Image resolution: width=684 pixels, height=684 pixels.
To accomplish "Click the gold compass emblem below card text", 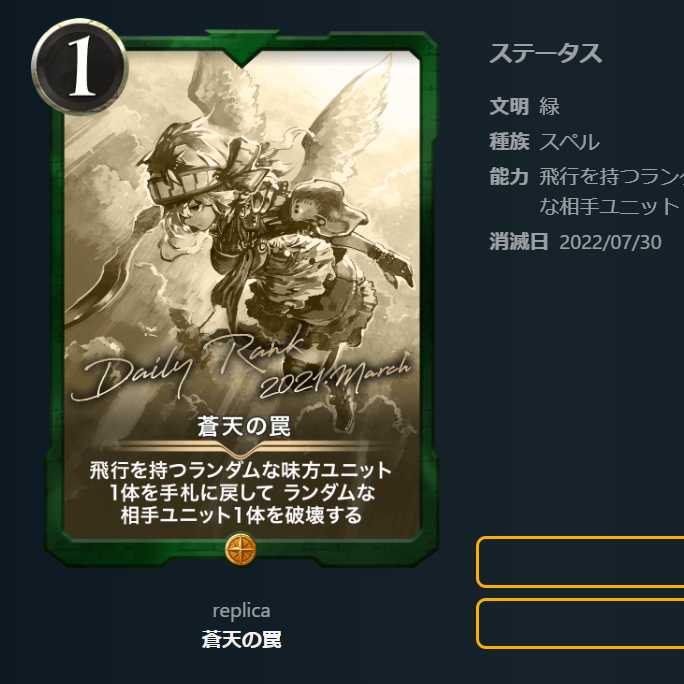I will [x=241, y=550].
